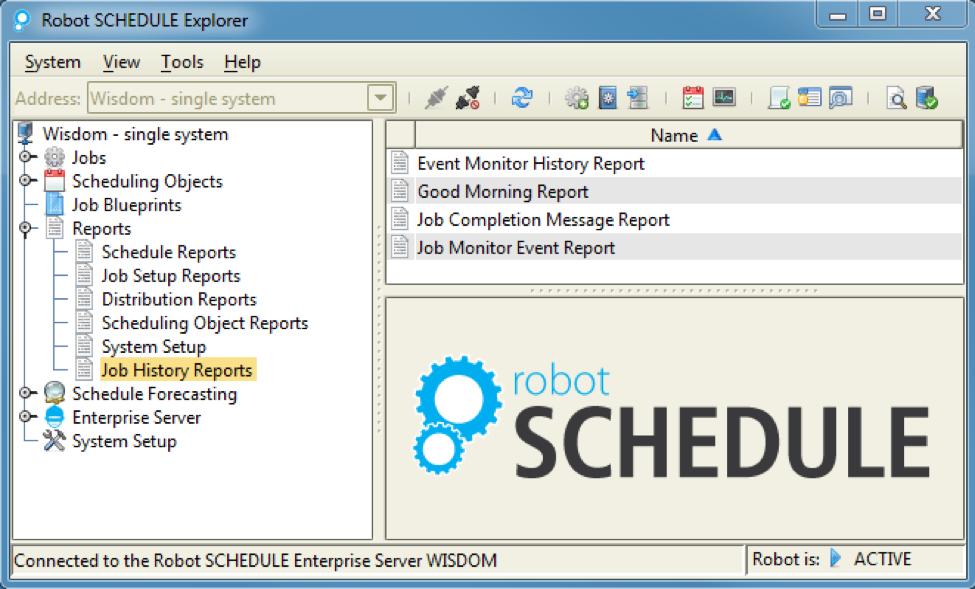
Task: Refresh the view with blue arrows icon
Action: point(522,98)
